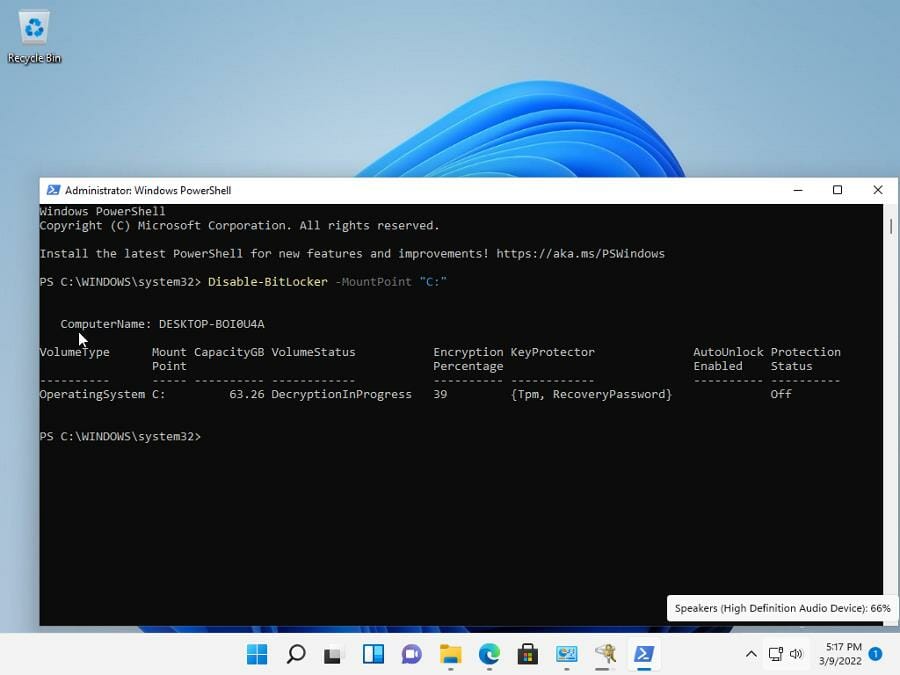The image size is (900, 675).
Task: Launch Microsoft Edge from taskbar
Action: tap(489, 654)
